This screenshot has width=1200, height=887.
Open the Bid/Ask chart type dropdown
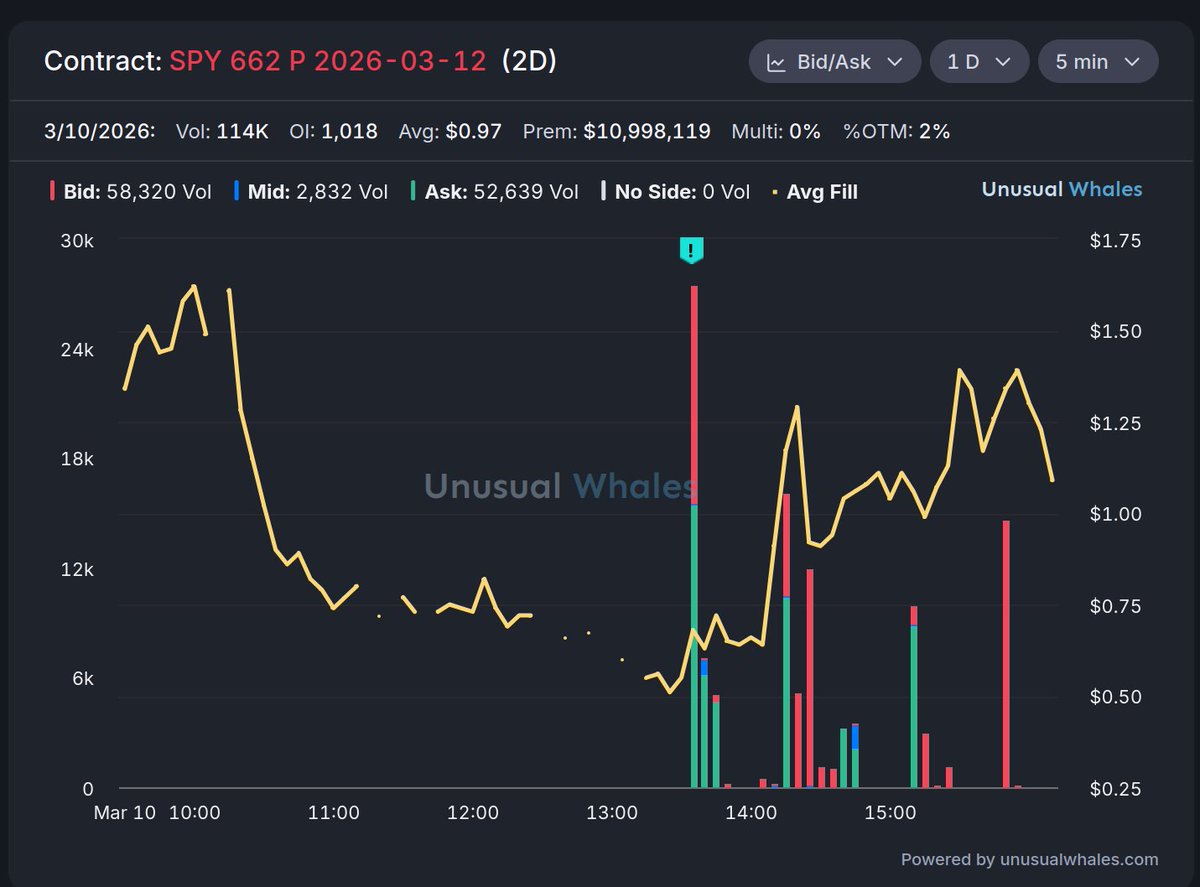(x=835, y=61)
